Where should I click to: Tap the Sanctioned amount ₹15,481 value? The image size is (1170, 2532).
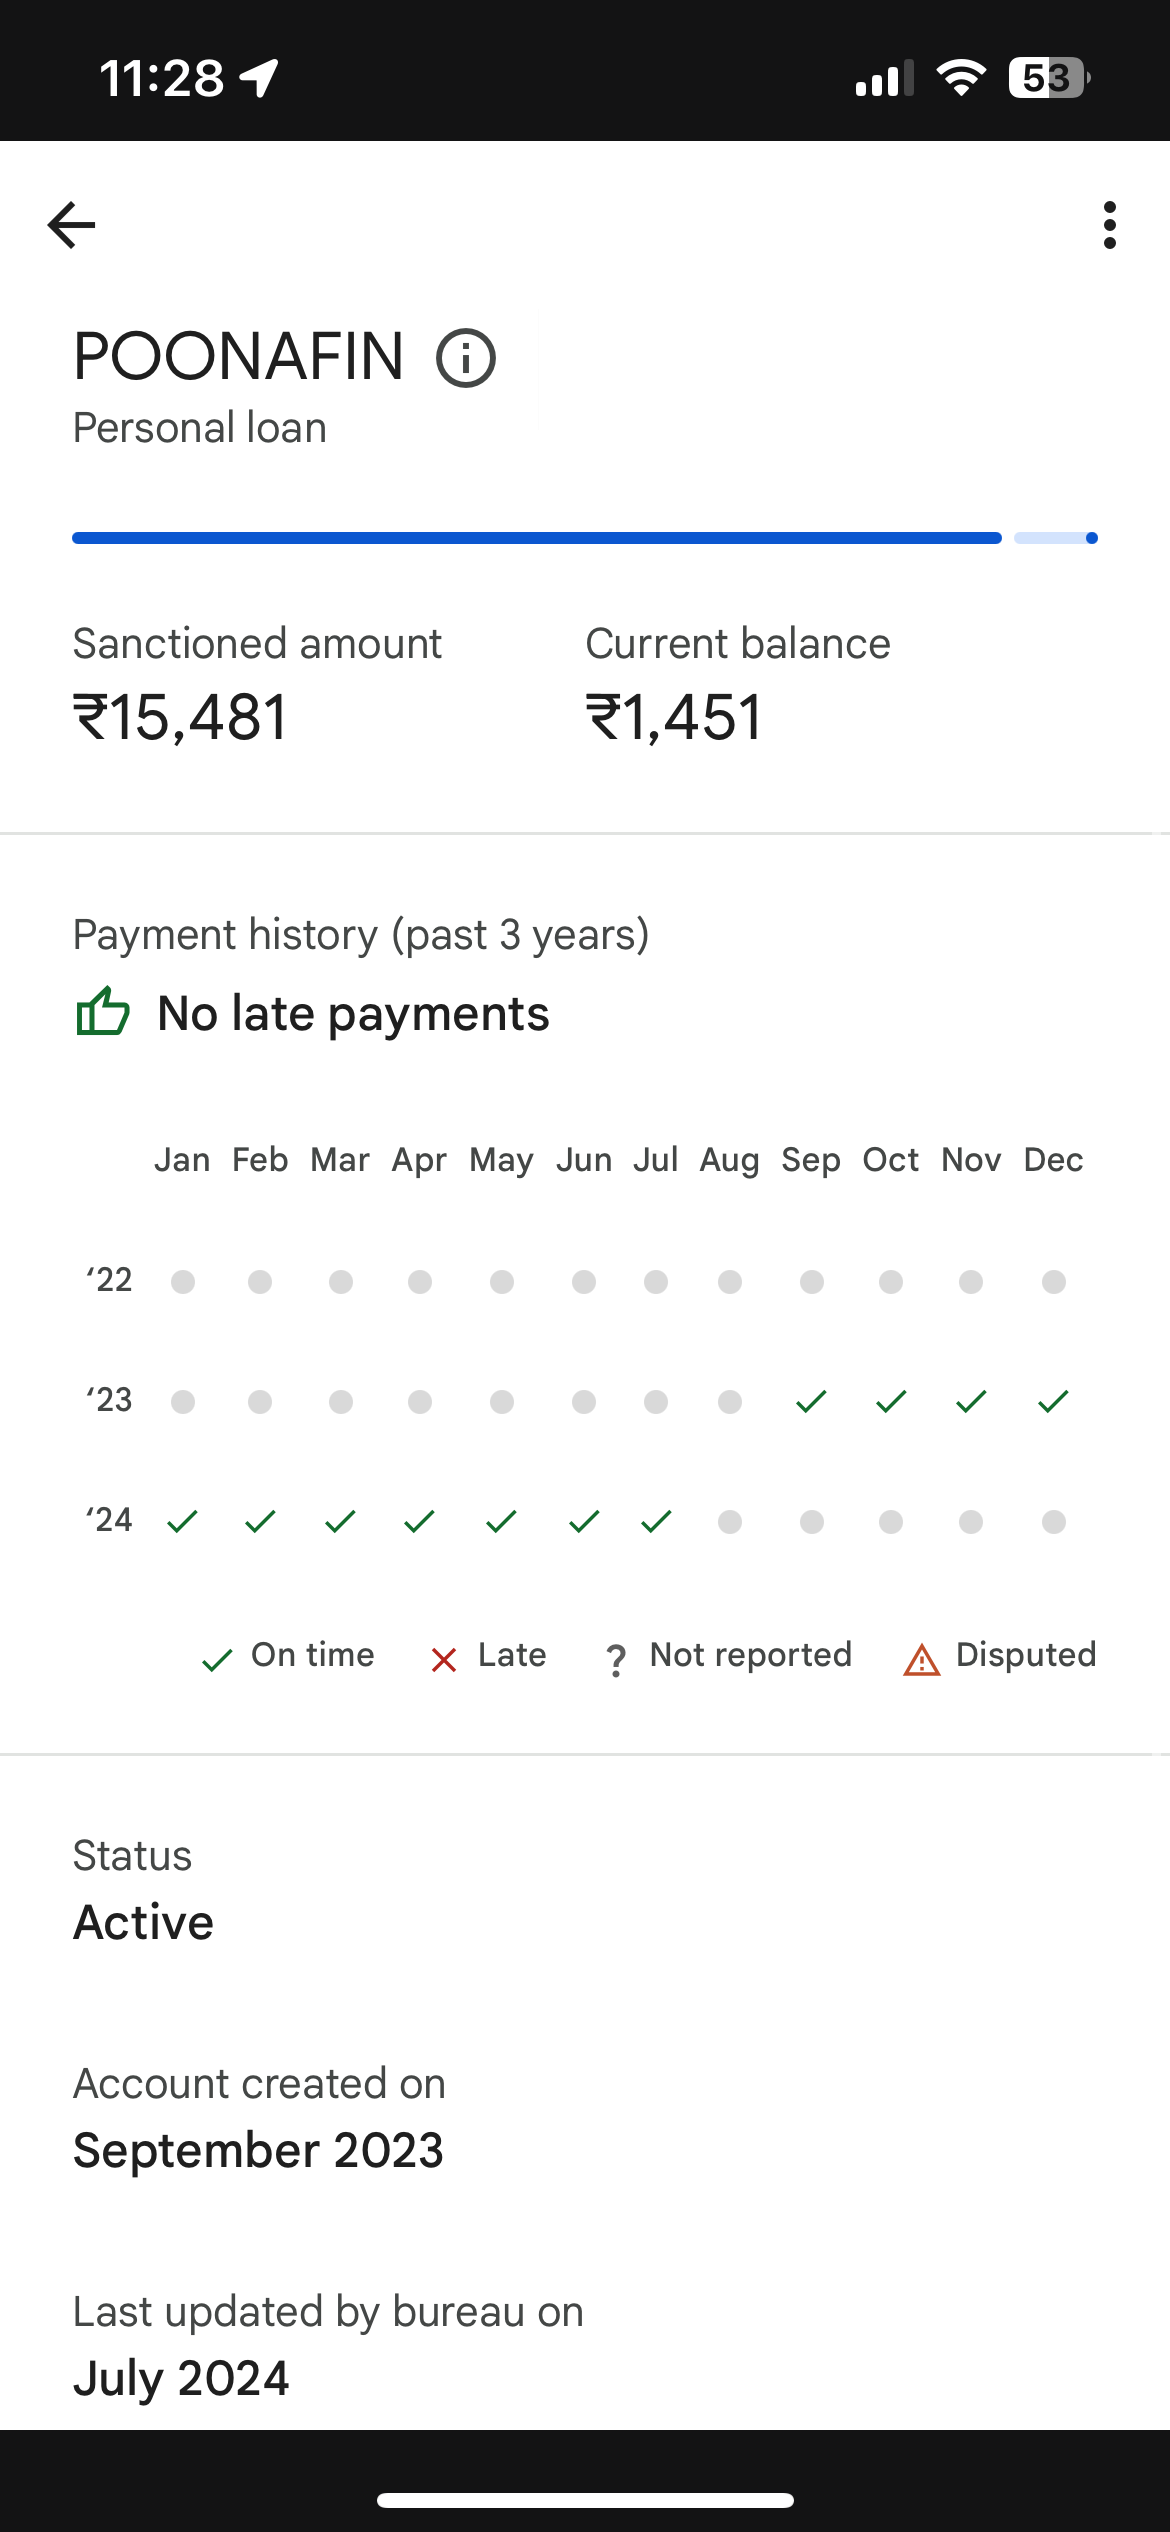coord(181,718)
